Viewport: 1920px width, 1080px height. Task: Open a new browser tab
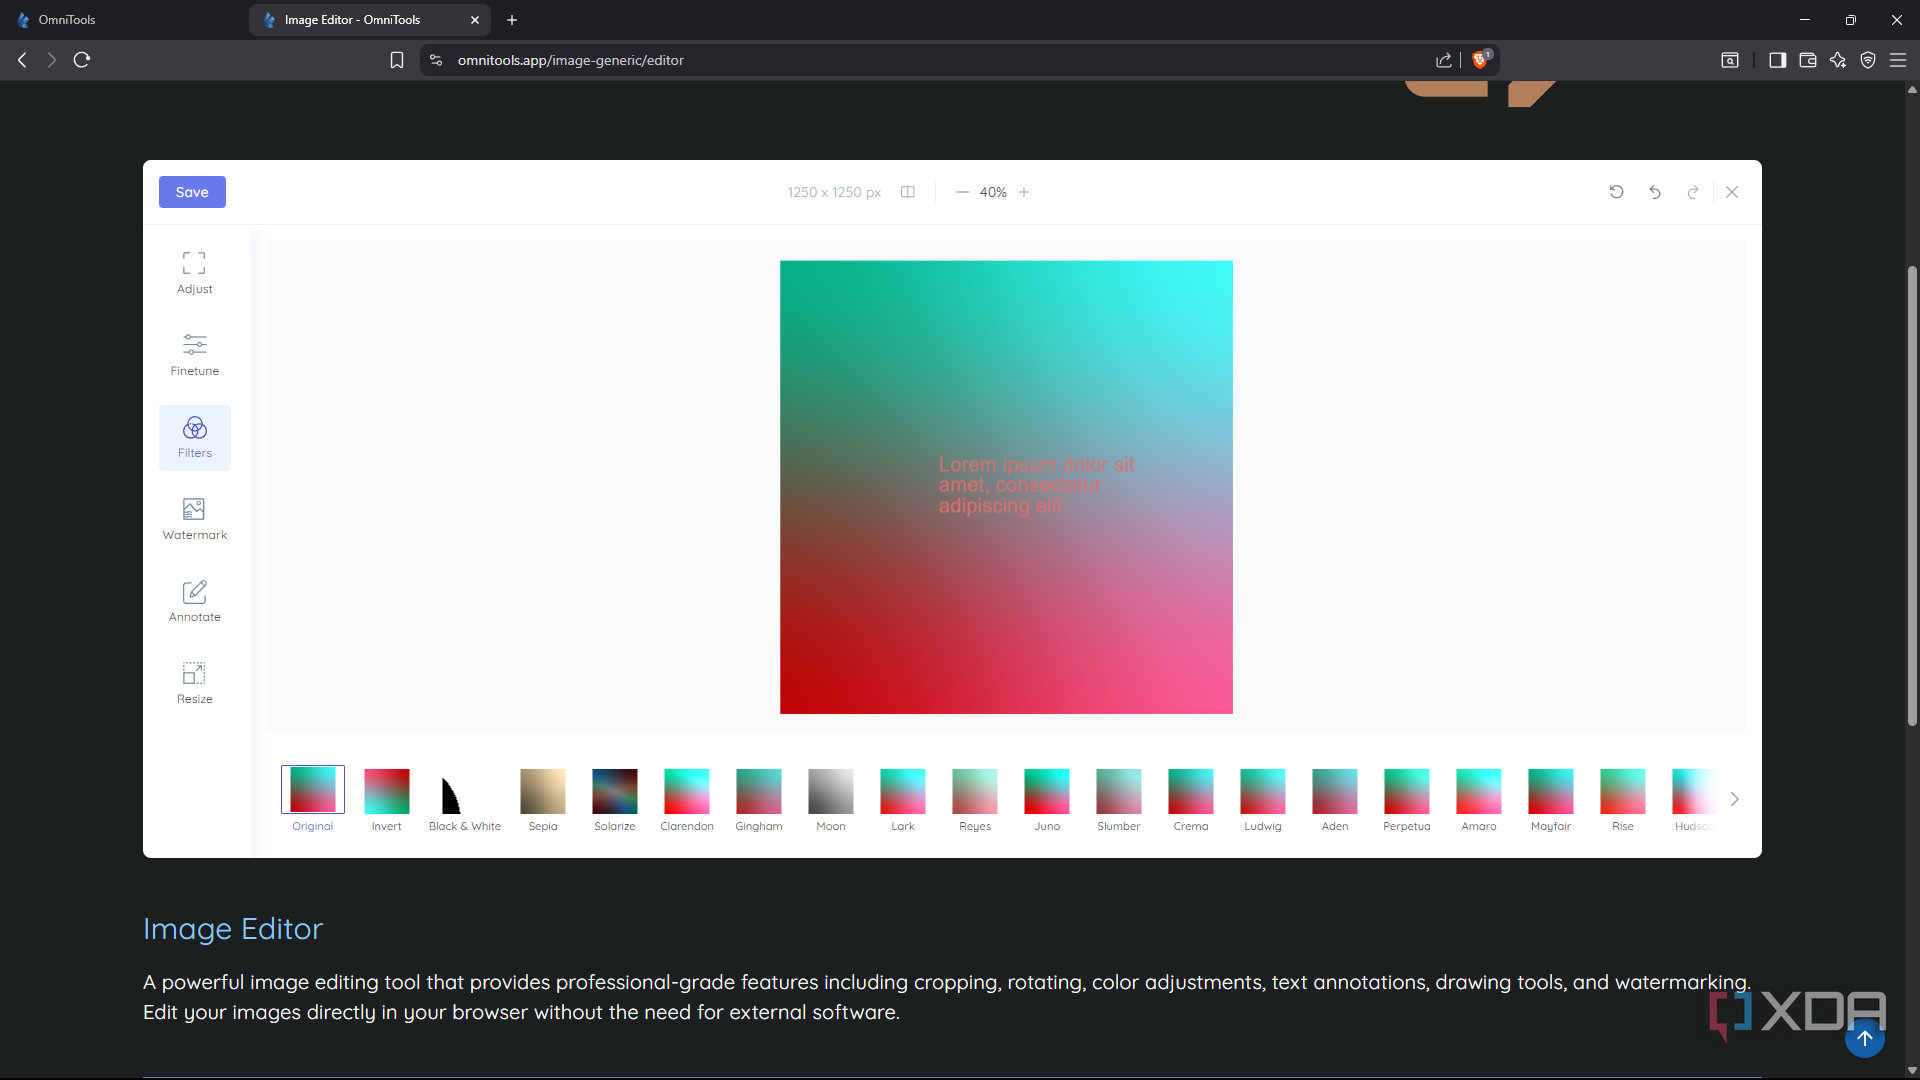click(x=512, y=20)
